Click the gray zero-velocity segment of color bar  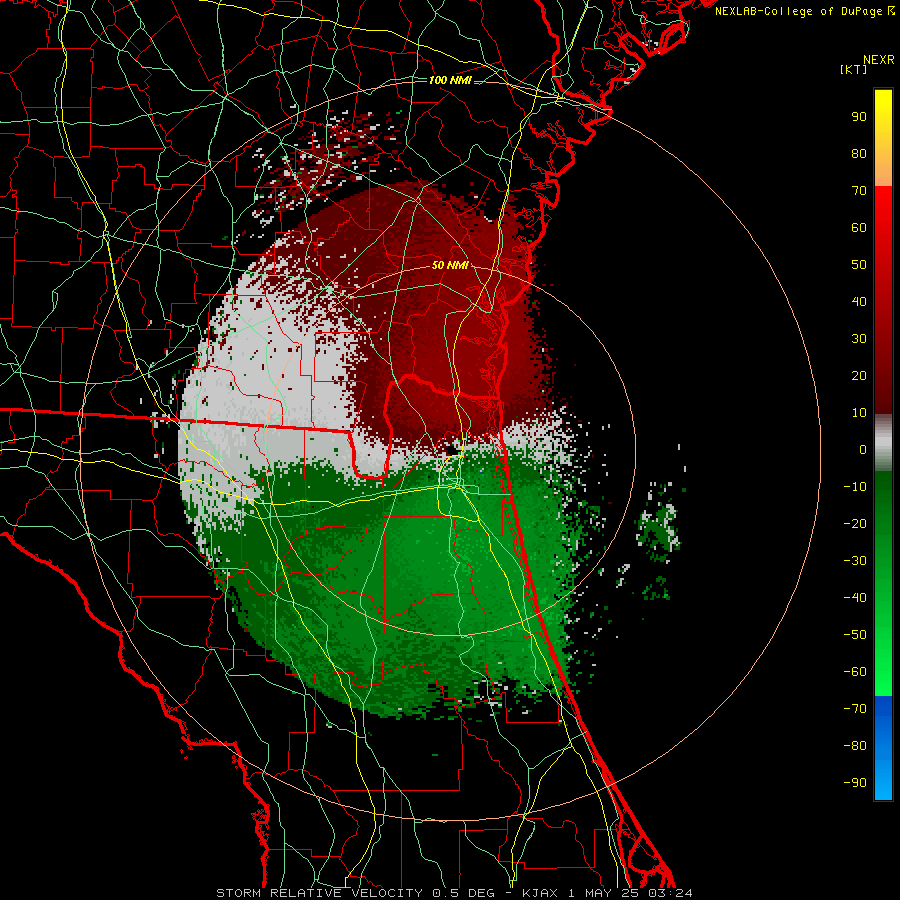883,443
